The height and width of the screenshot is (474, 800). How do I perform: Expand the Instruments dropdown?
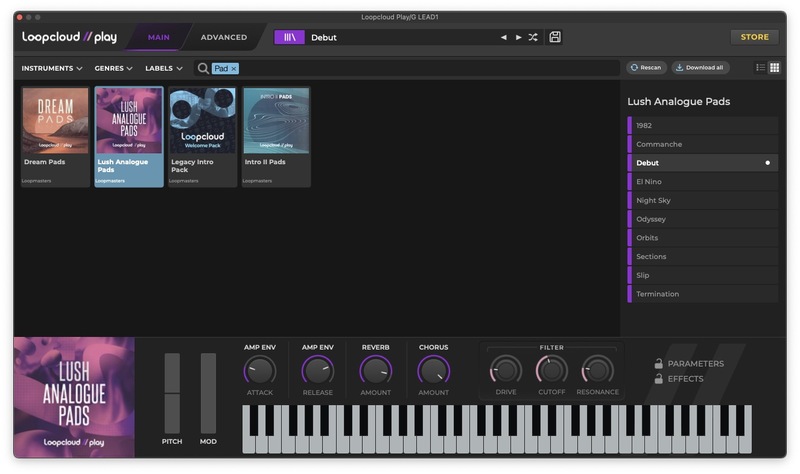[x=51, y=68]
